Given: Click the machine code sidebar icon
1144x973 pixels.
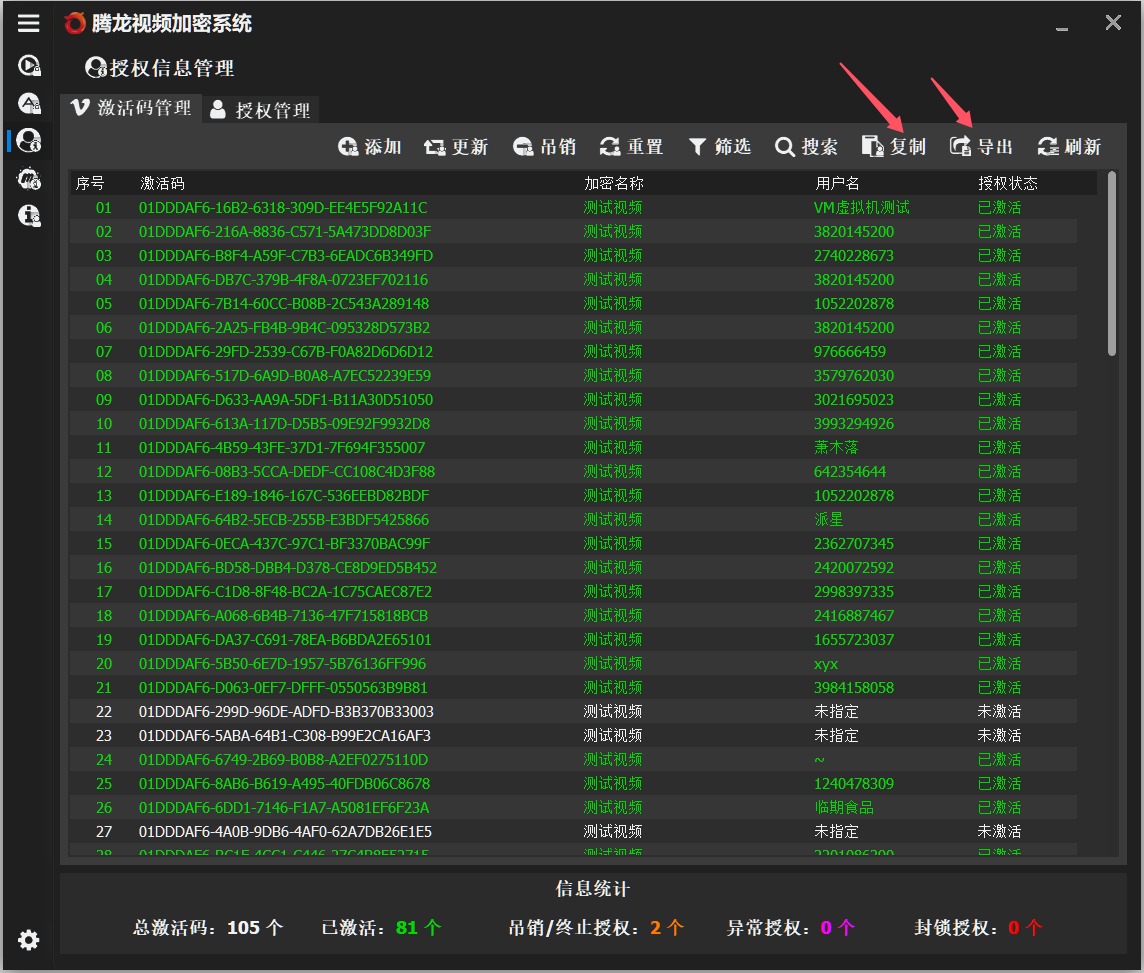Looking at the screenshot, I should (x=29, y=179).
